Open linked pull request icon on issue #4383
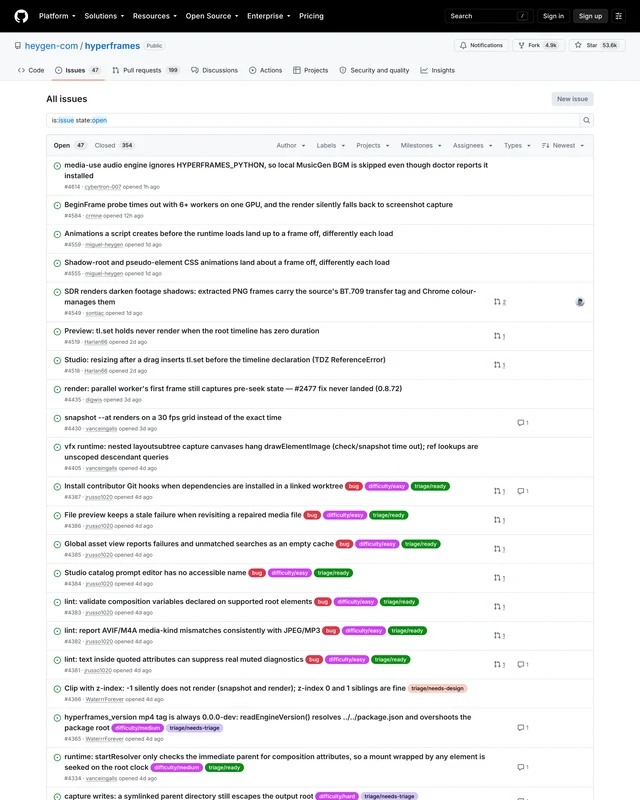This screenshot has height=800, width=640. tap(500, 607)
